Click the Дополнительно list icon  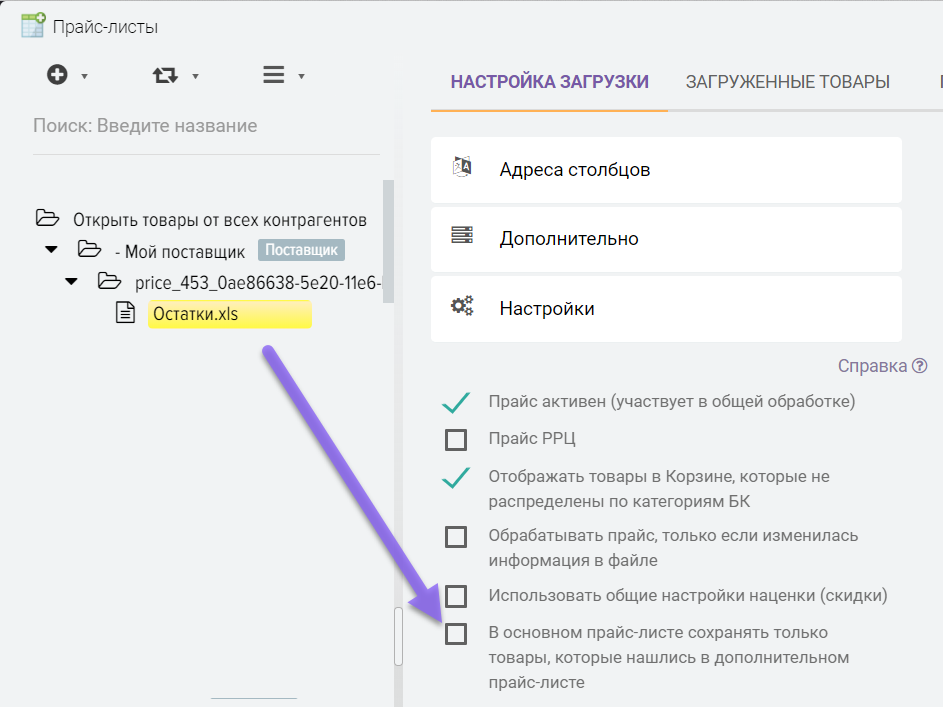pos(462,237)
